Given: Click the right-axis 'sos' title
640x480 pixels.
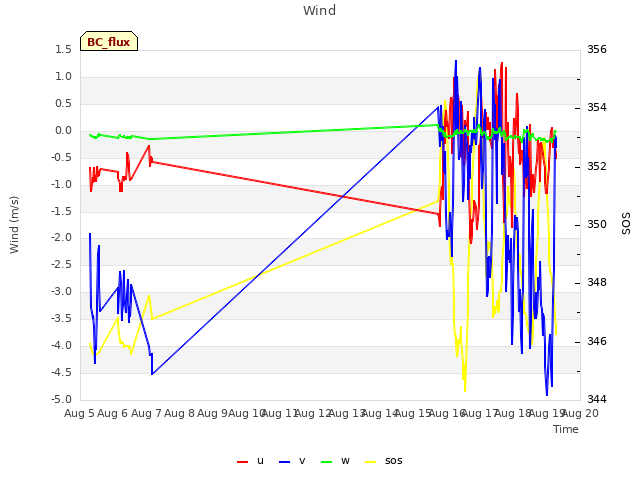Looking at the screenshot, I should (626, 224).
